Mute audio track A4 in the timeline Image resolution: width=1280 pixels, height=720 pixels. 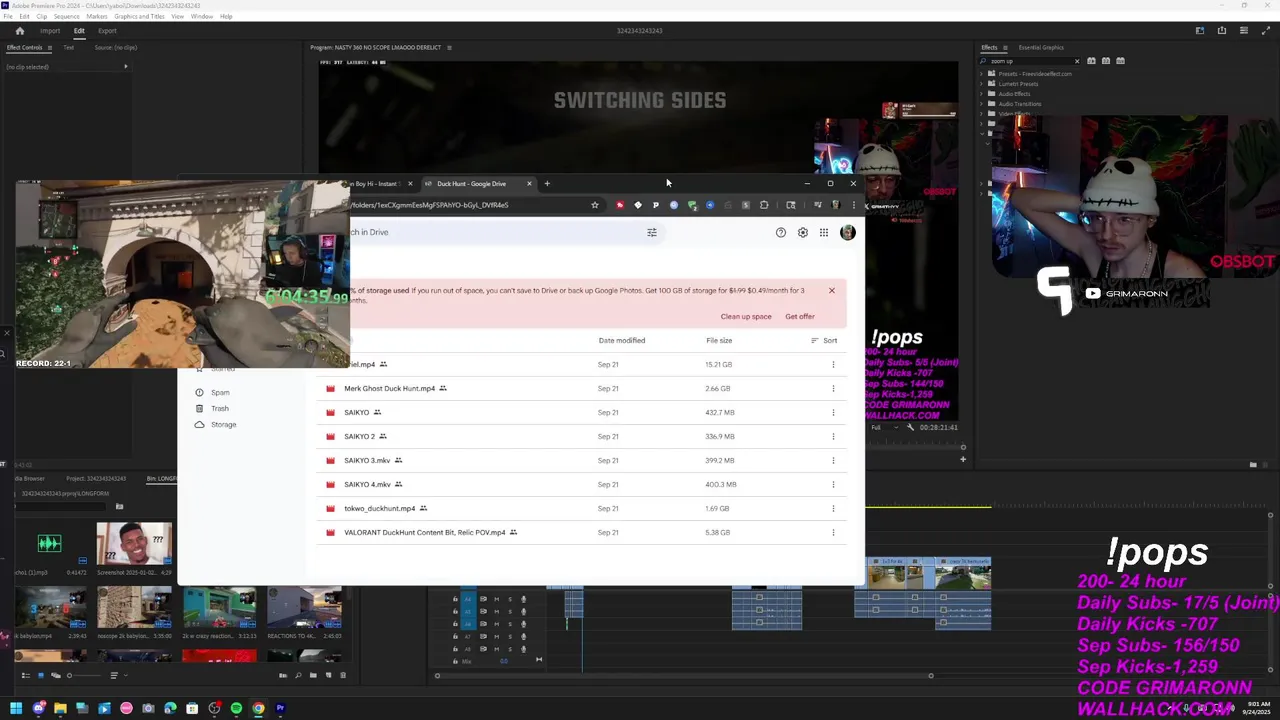(497, 599)
